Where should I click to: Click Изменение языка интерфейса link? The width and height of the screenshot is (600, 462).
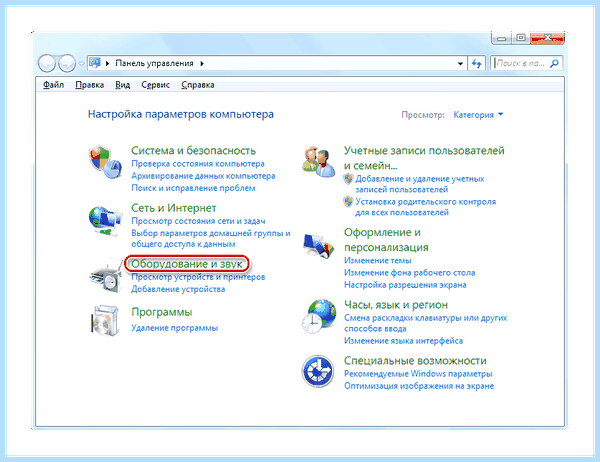403,341
